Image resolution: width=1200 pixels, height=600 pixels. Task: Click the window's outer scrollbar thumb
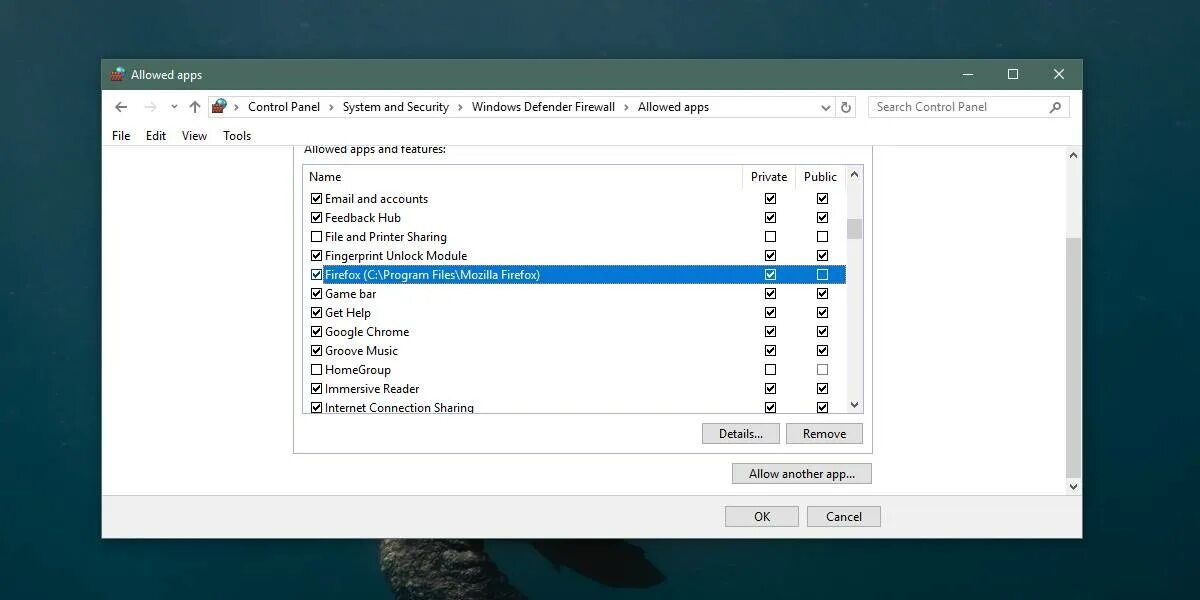1074,357
